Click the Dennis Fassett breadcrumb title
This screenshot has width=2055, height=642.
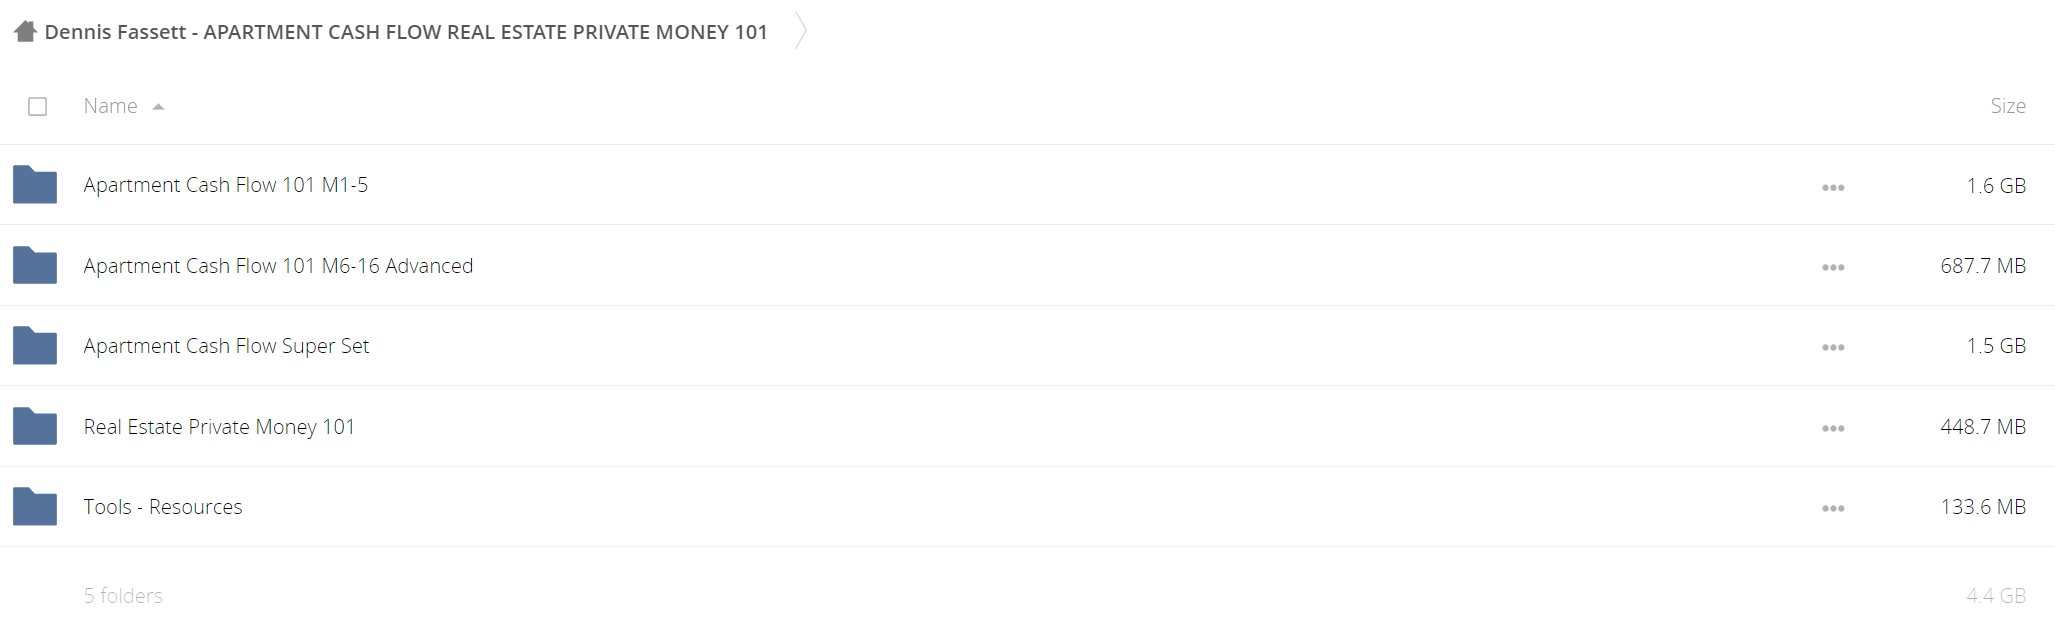point(406,32)
